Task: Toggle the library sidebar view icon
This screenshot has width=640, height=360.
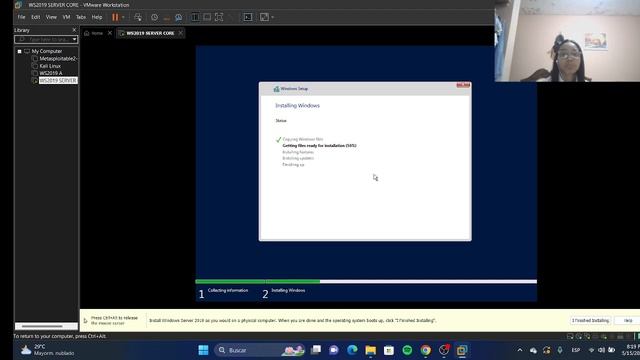Action: 196,17
